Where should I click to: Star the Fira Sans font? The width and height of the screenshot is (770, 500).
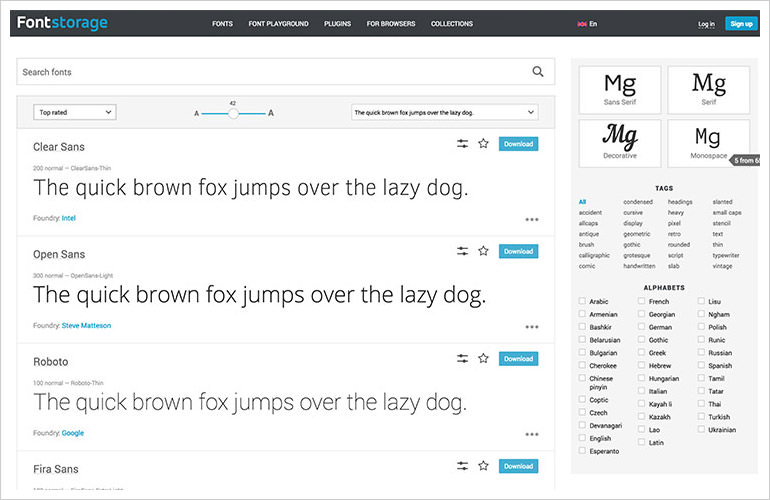point(483,466)
